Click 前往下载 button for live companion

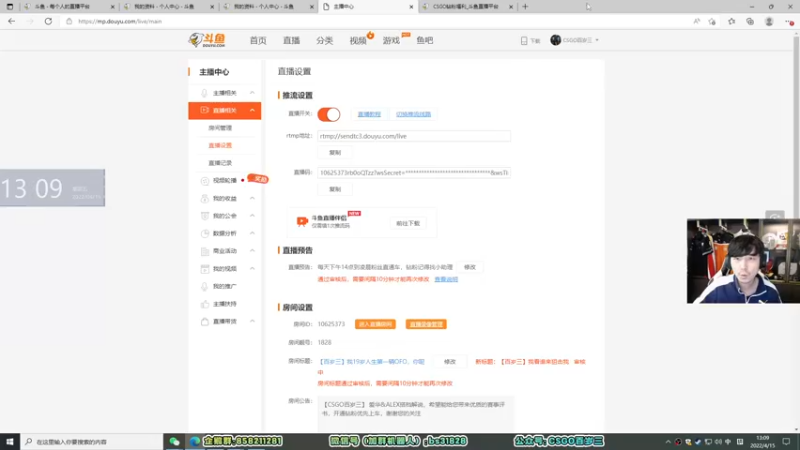pos(408,223)
